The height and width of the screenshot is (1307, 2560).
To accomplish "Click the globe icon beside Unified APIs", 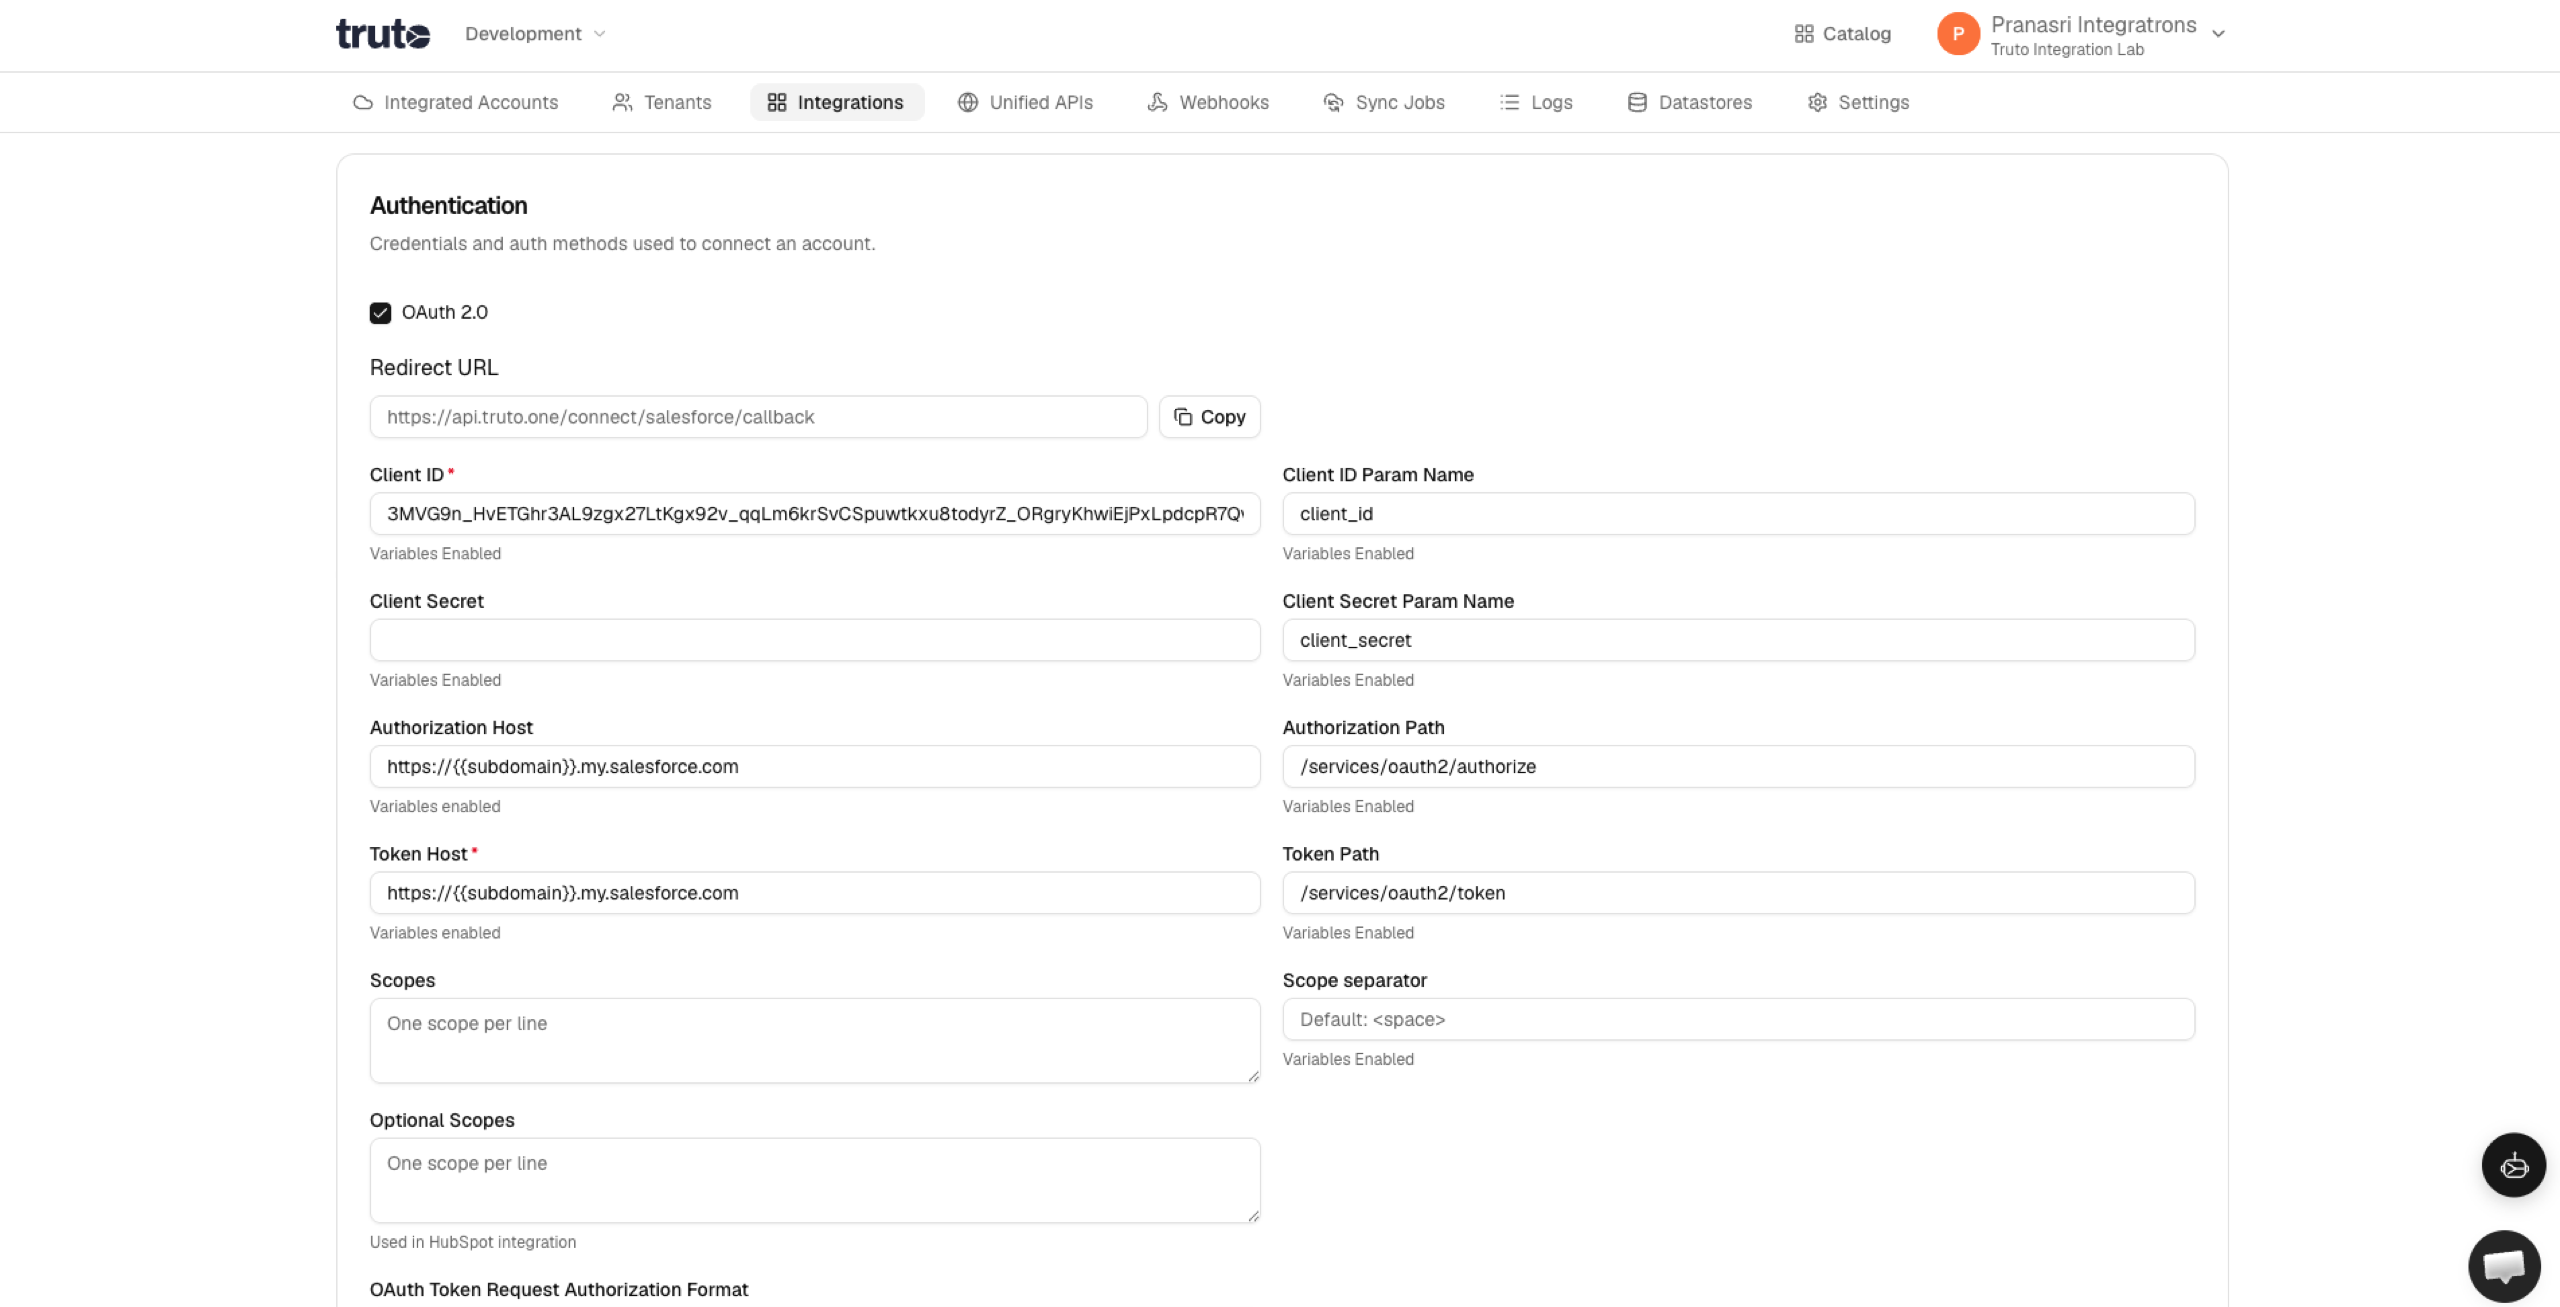I will point(967,102).
